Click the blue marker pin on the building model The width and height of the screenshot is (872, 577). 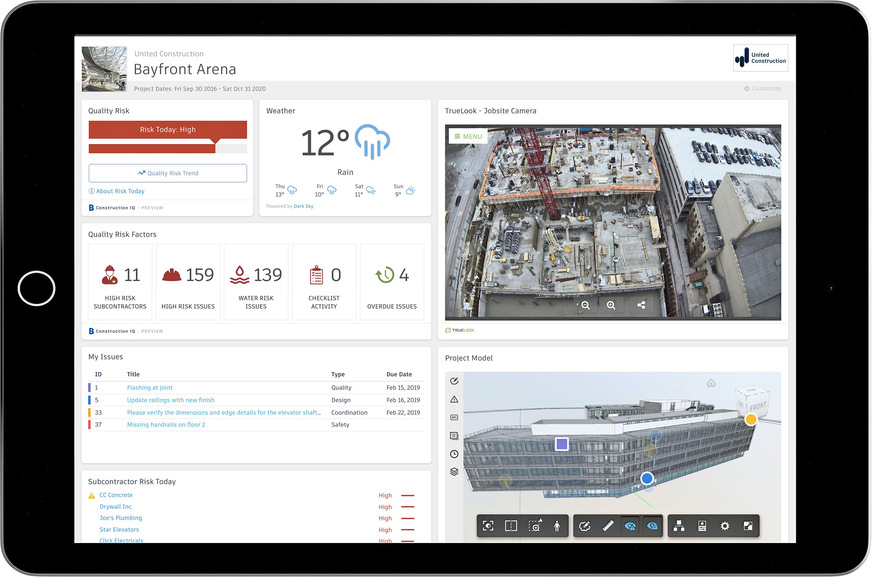tap(648, 479)
